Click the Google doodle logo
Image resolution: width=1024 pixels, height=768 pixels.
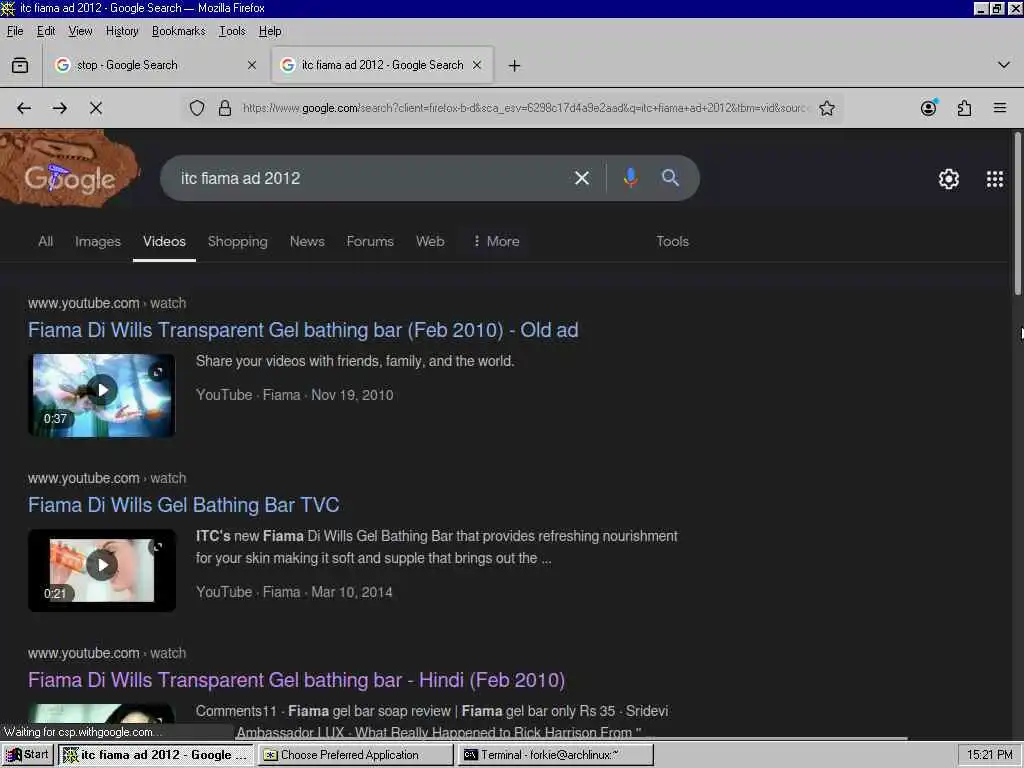(69, 170)
